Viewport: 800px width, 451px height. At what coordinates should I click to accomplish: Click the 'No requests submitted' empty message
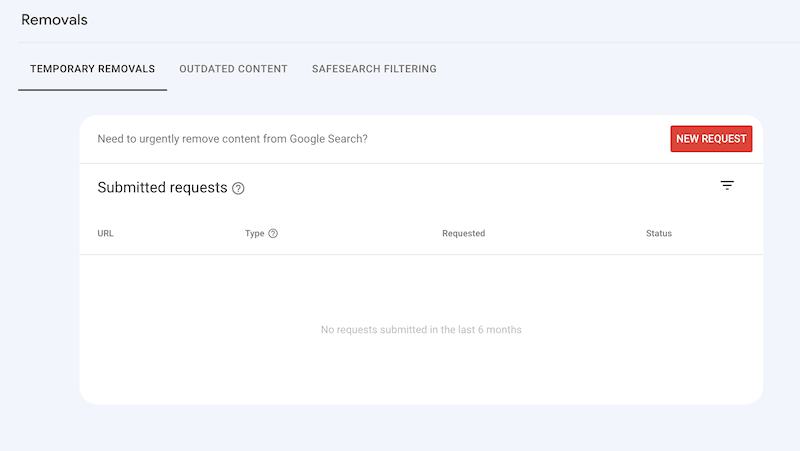click(x=421, y=330)
